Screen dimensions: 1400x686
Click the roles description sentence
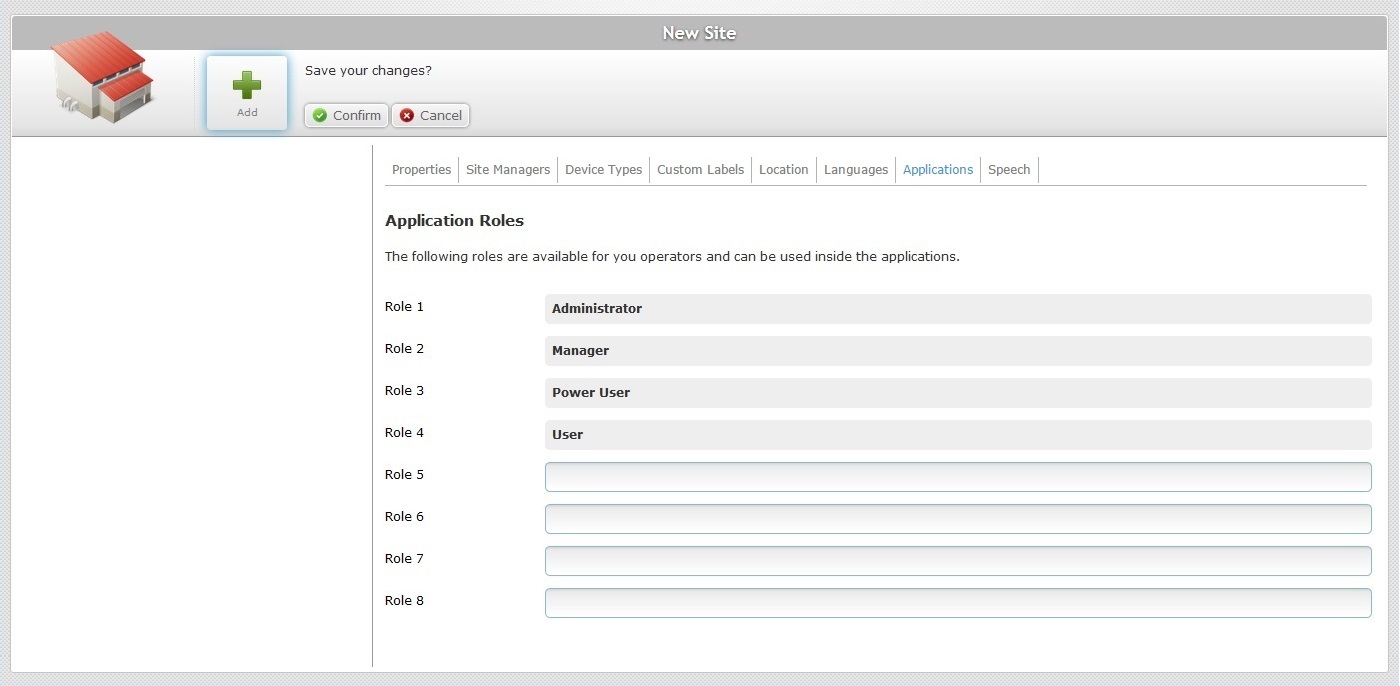pos(672,257)
